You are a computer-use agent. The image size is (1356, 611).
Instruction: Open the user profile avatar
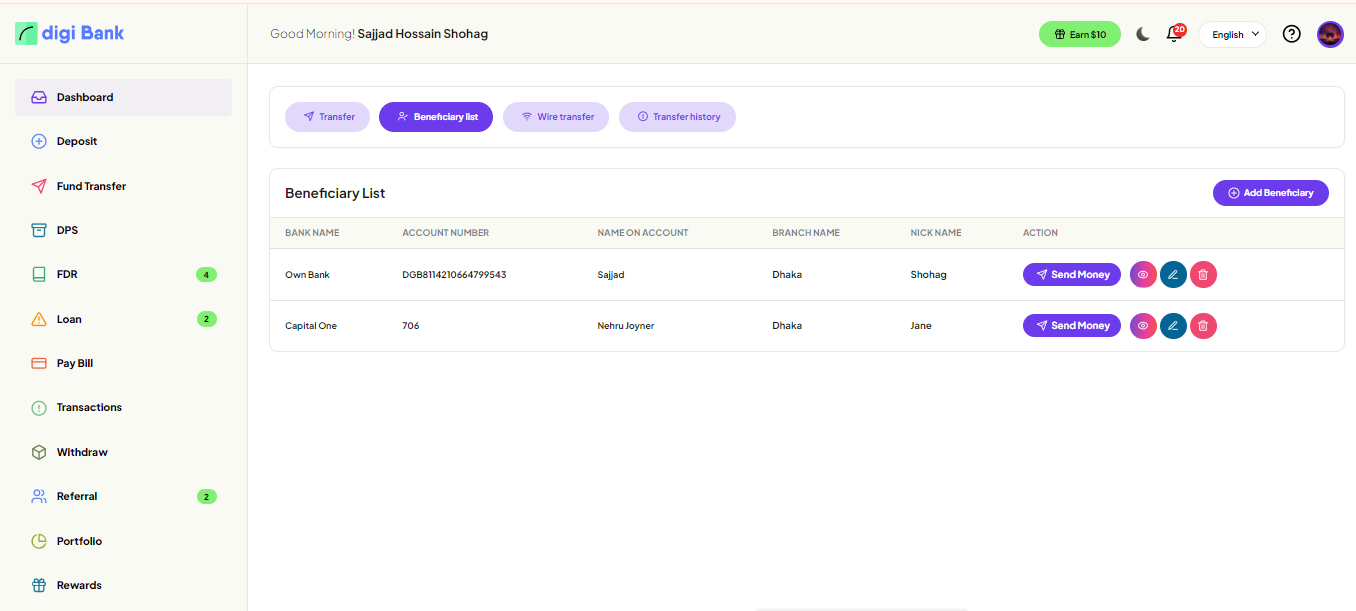[x=1330, y=34]
